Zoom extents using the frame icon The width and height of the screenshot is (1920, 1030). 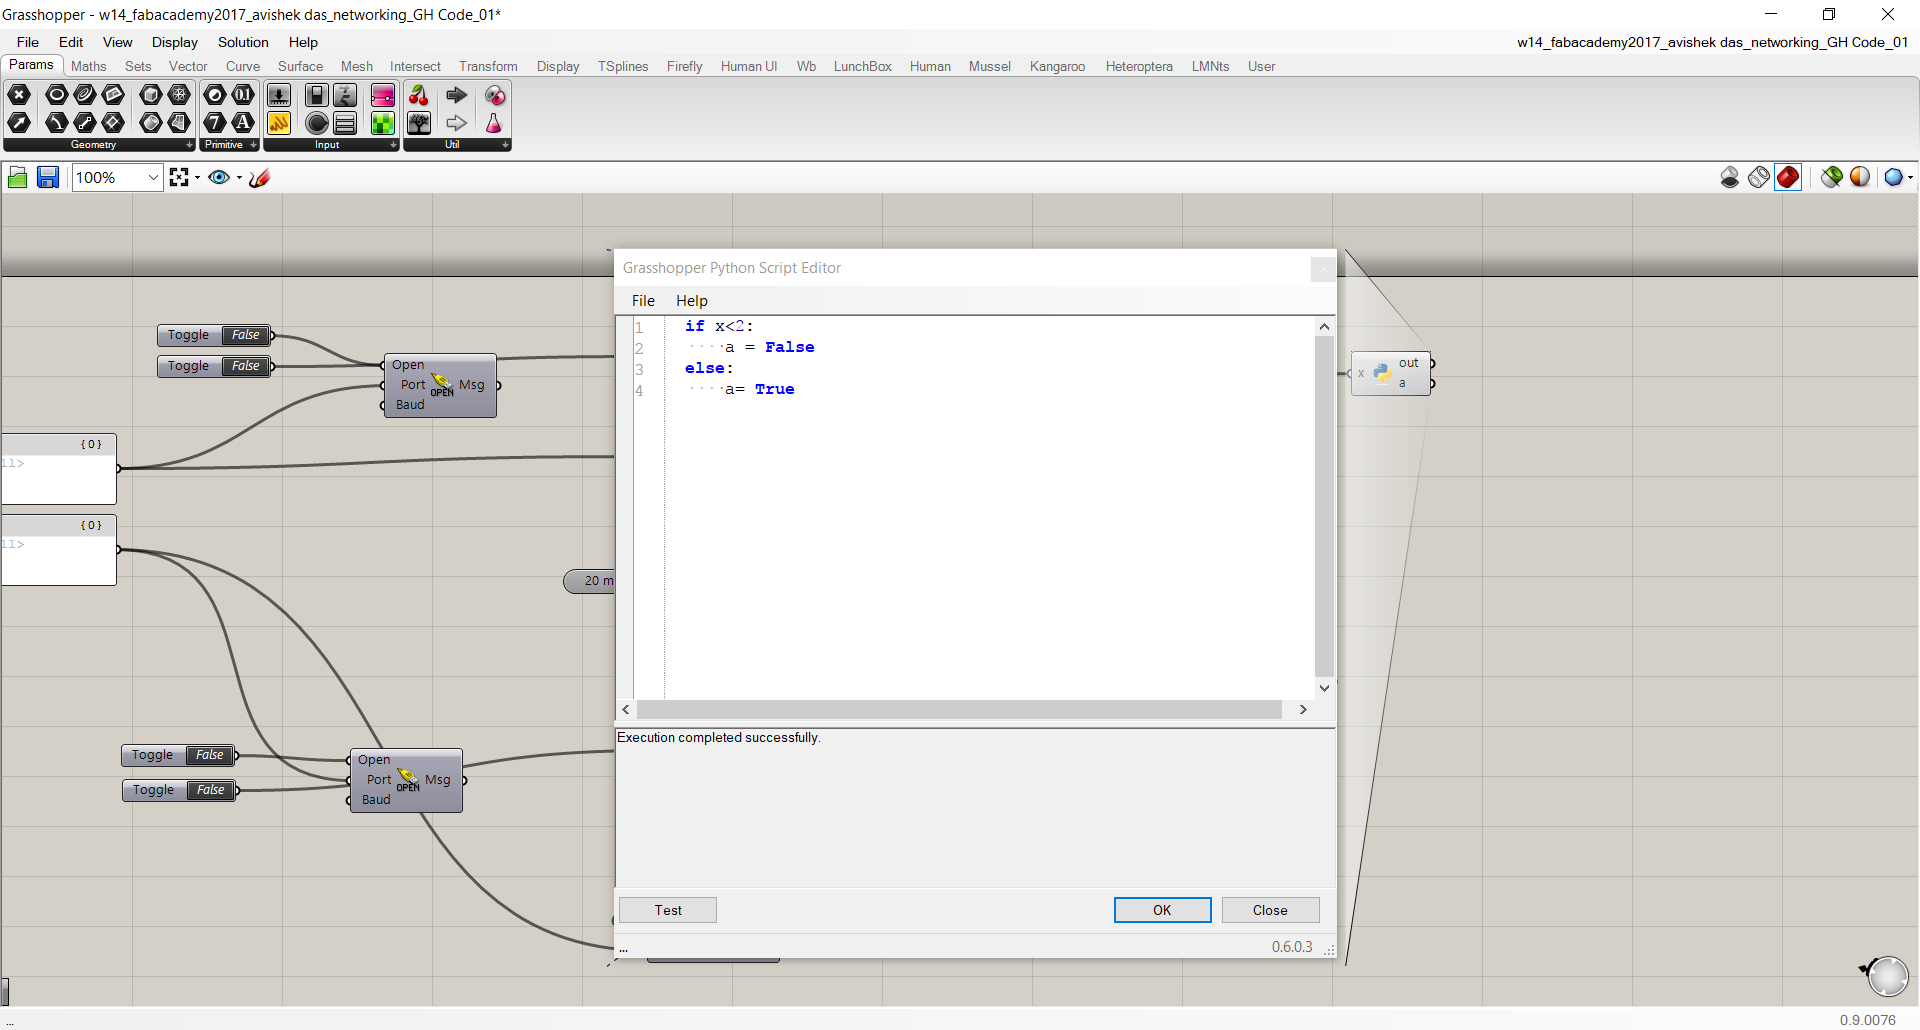click(179, 178)
